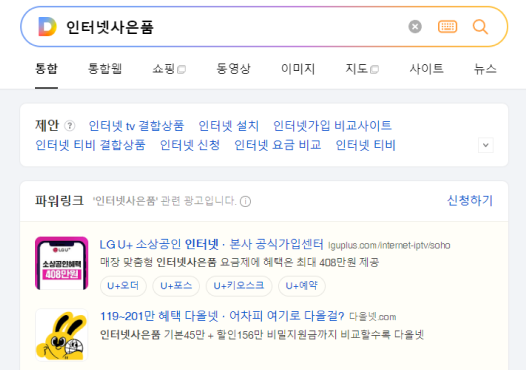Click the U+포스 chip
The height and width of the screenshot is (370, 526).
click(176, 286)
